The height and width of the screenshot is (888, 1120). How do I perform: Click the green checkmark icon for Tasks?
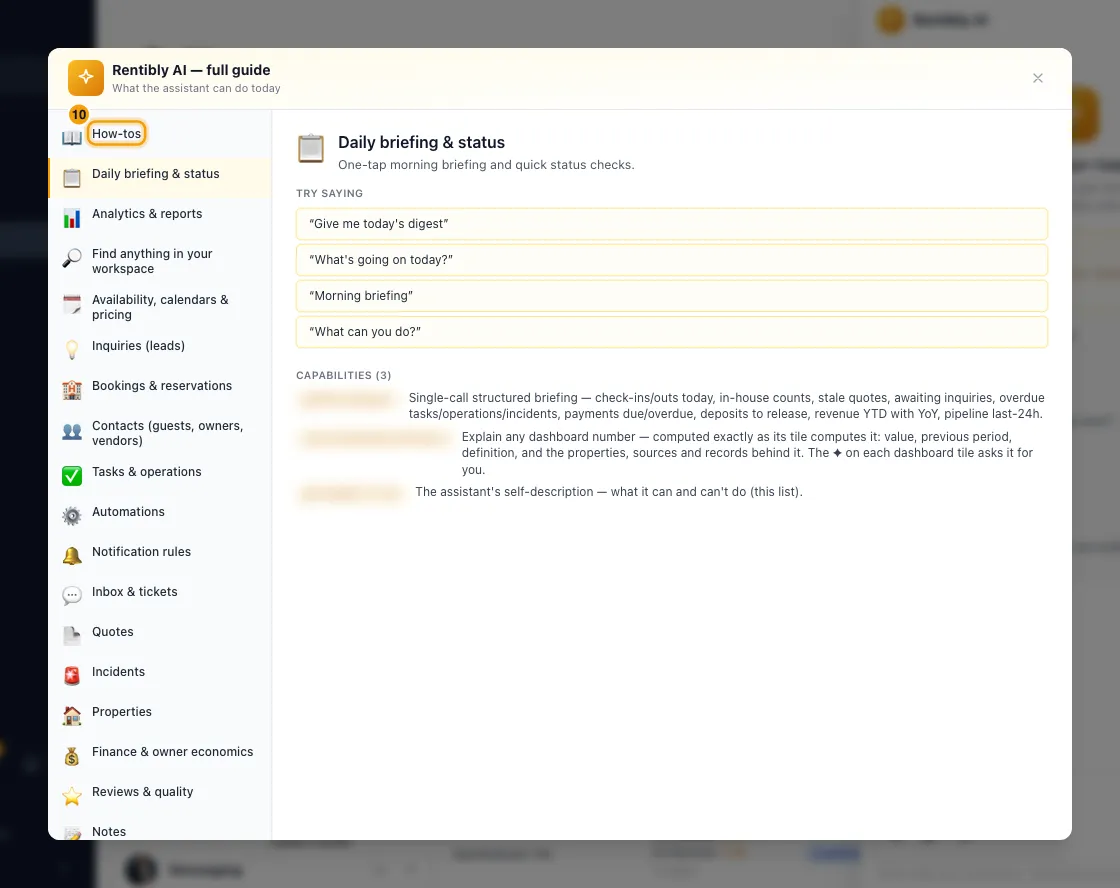tap(71, 475)
